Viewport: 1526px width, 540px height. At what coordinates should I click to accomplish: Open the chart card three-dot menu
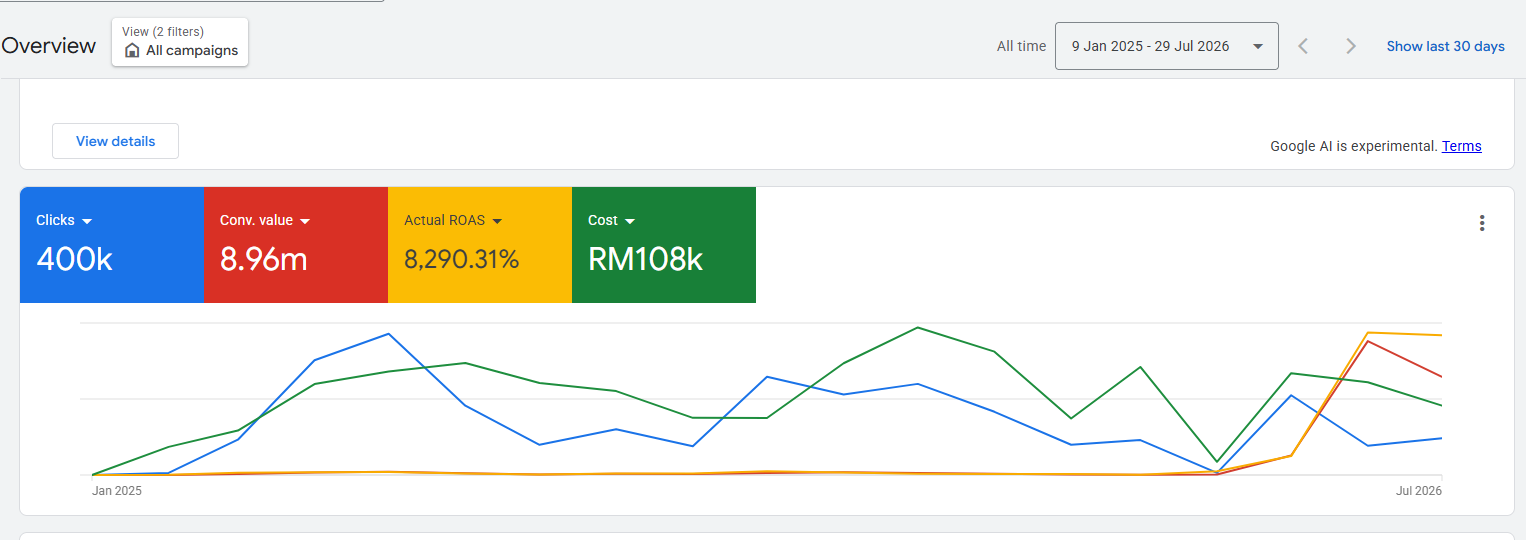point(1482,223)
